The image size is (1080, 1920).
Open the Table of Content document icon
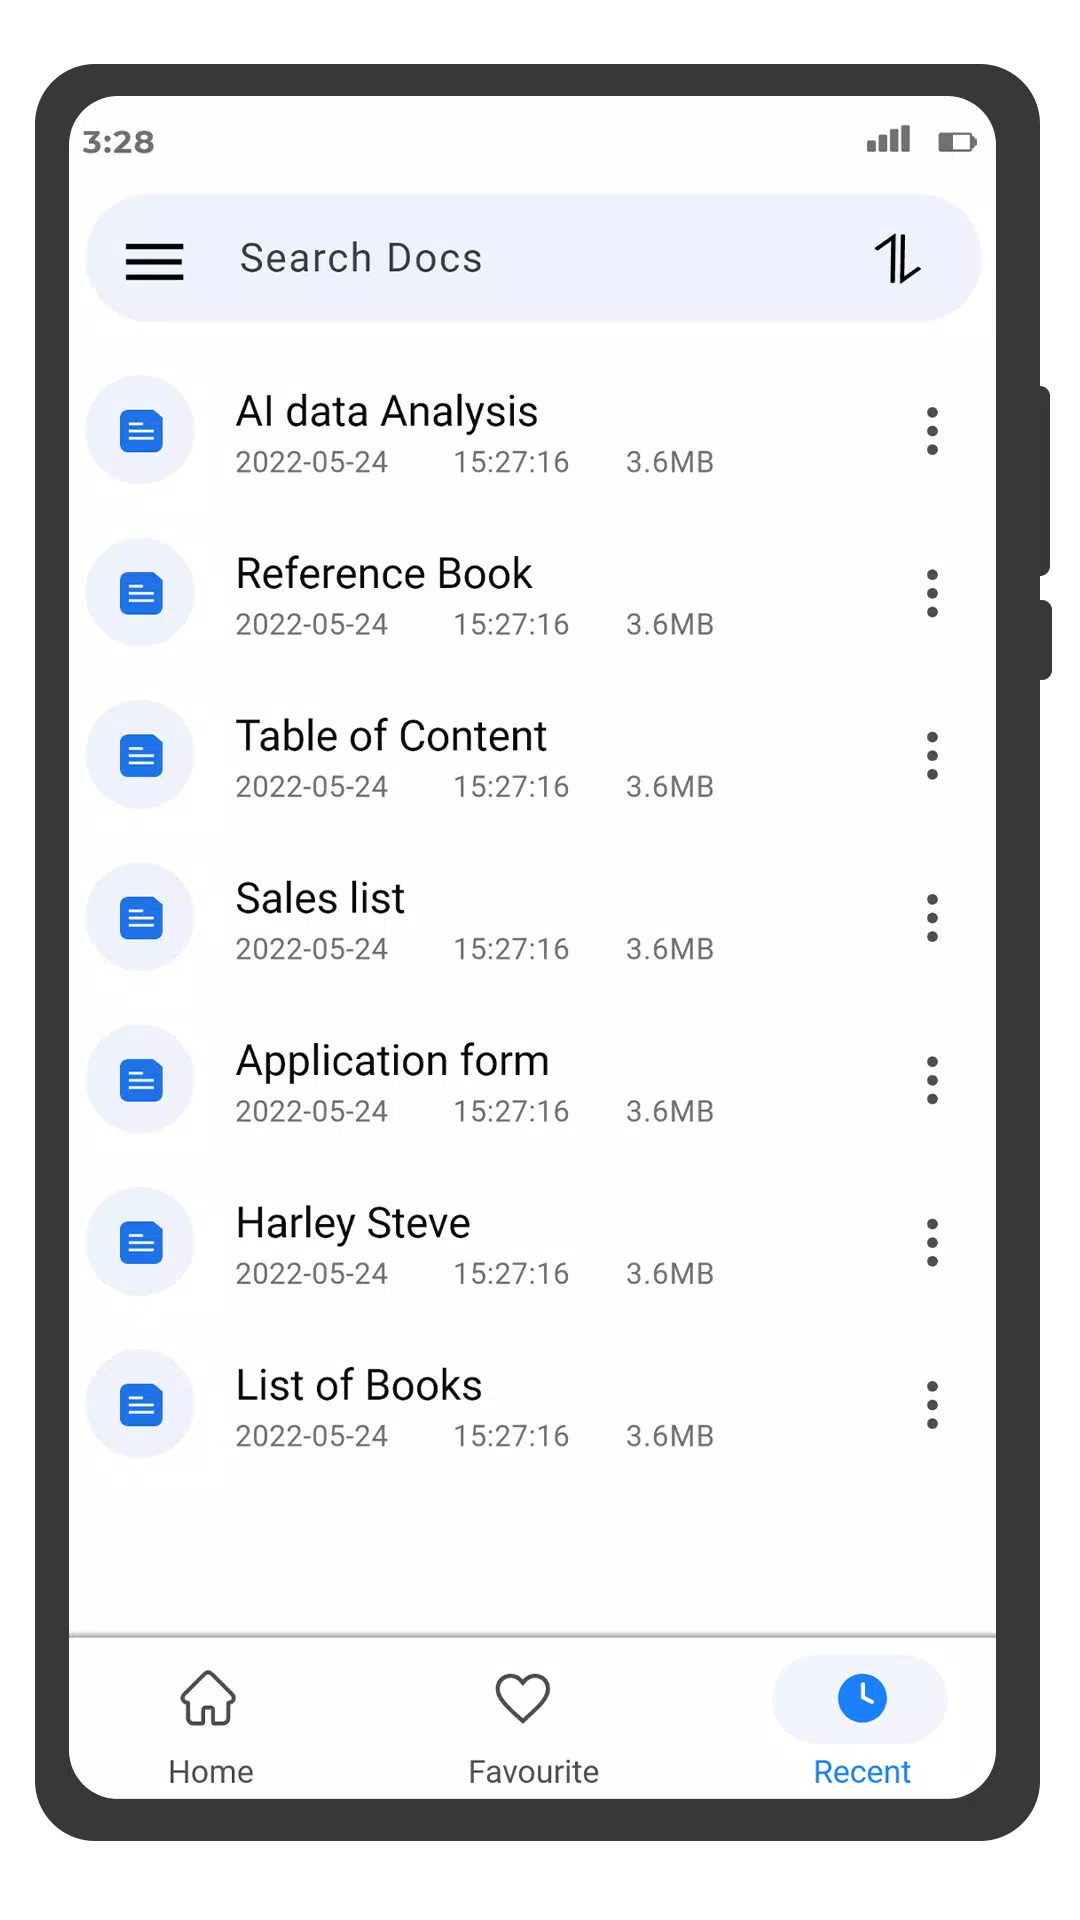[141, 756]
